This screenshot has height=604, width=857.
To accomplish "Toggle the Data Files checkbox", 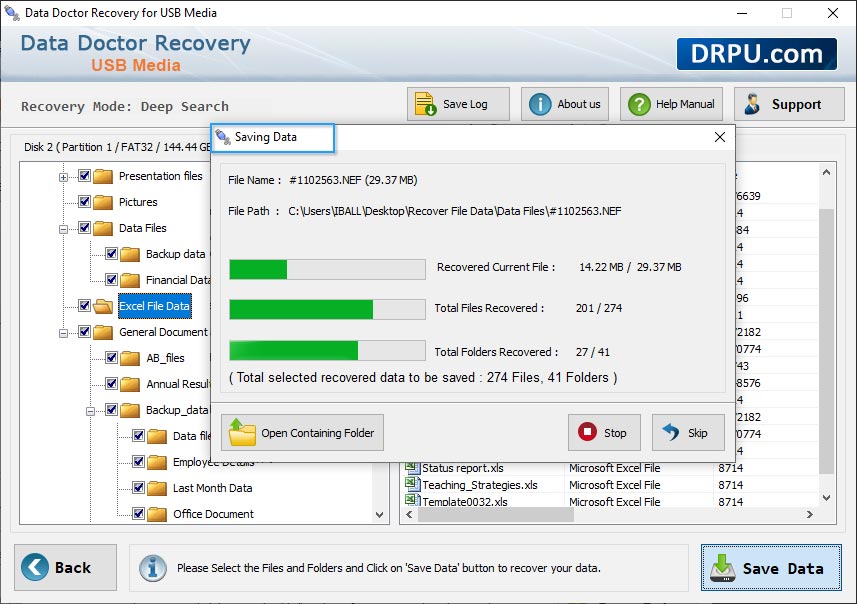I will 84,227.
